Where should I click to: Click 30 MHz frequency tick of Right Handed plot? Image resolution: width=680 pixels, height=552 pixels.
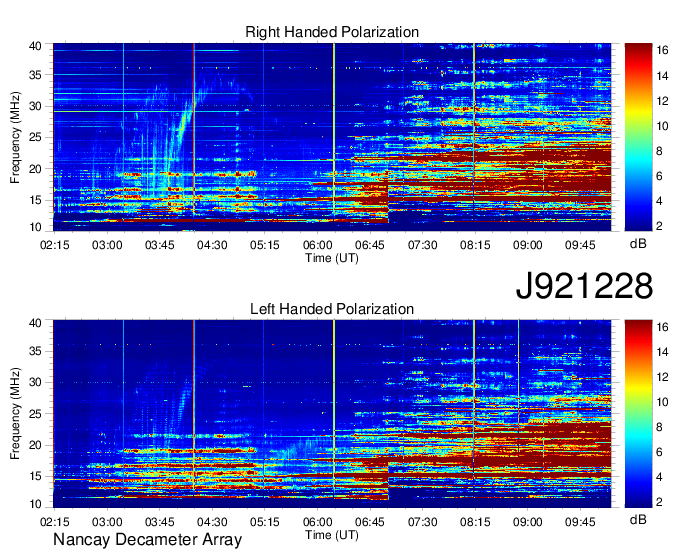[36, 106]
